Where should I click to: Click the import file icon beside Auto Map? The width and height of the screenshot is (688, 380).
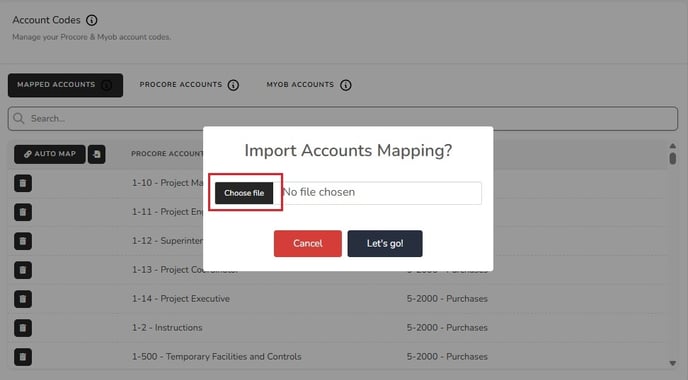point(97,154)
